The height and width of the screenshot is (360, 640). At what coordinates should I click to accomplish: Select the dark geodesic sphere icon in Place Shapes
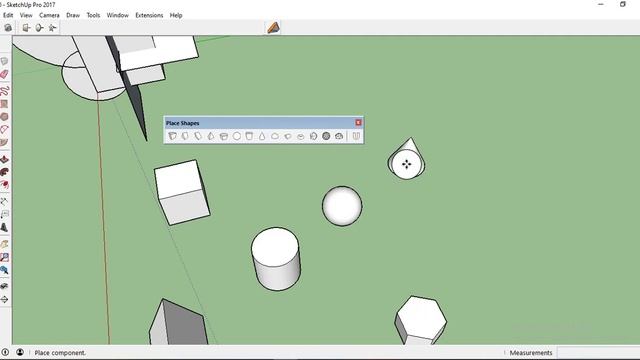point(326,136)
